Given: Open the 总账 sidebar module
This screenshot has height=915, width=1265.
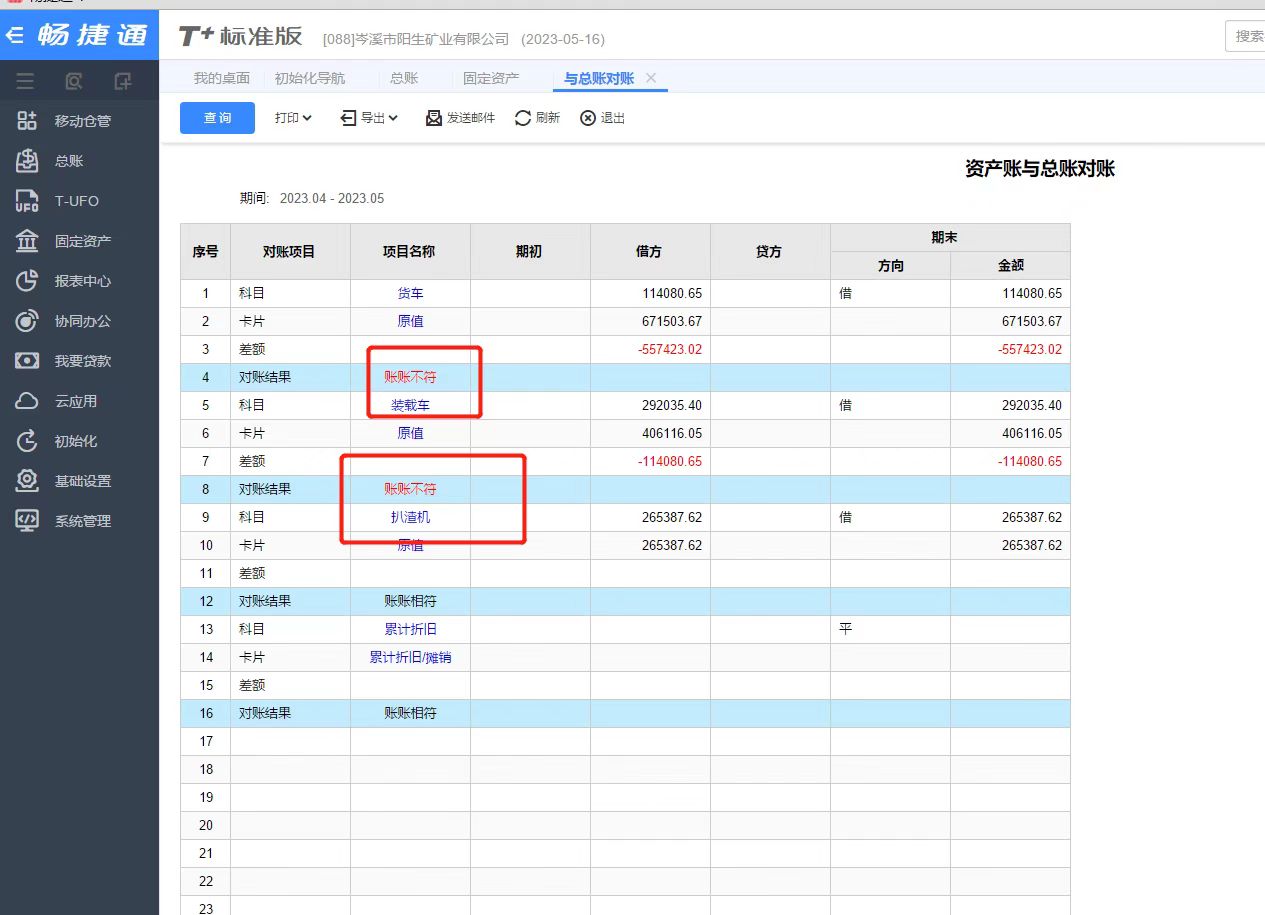Looking at the screenshot, I should pyautogui.click(x=68, y=161).
